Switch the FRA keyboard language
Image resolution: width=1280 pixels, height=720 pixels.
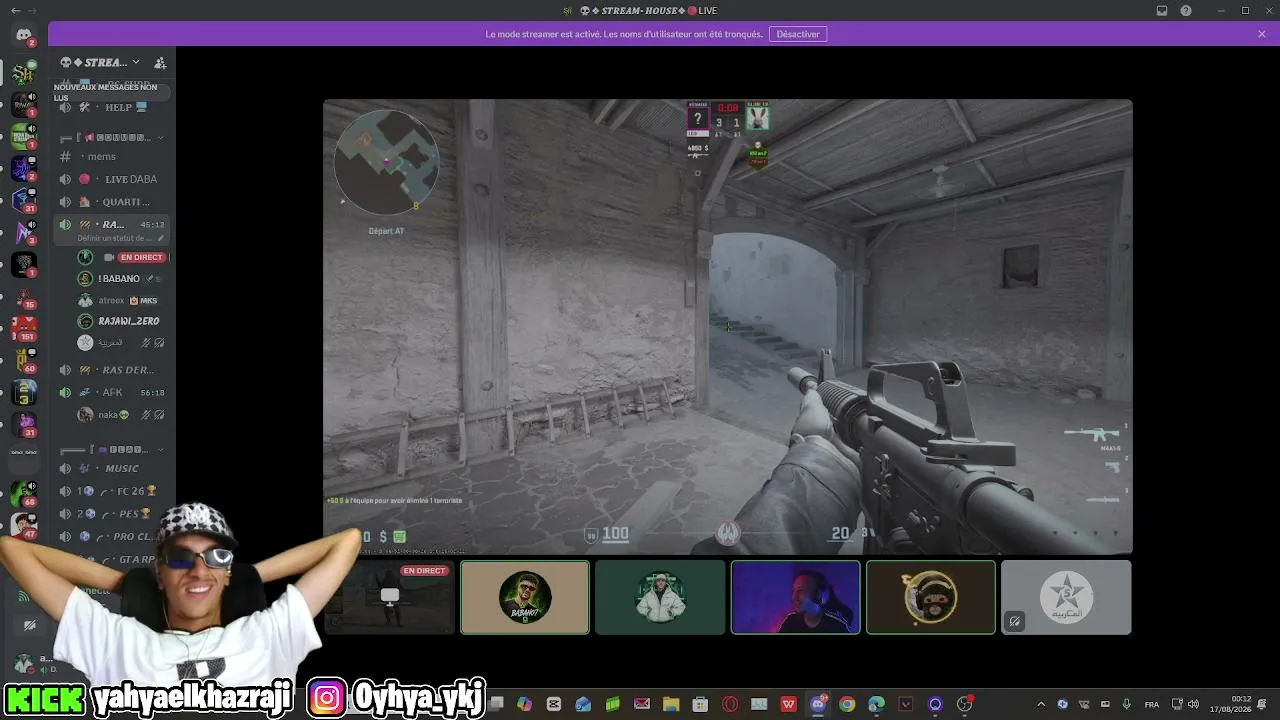(1152, 704)
